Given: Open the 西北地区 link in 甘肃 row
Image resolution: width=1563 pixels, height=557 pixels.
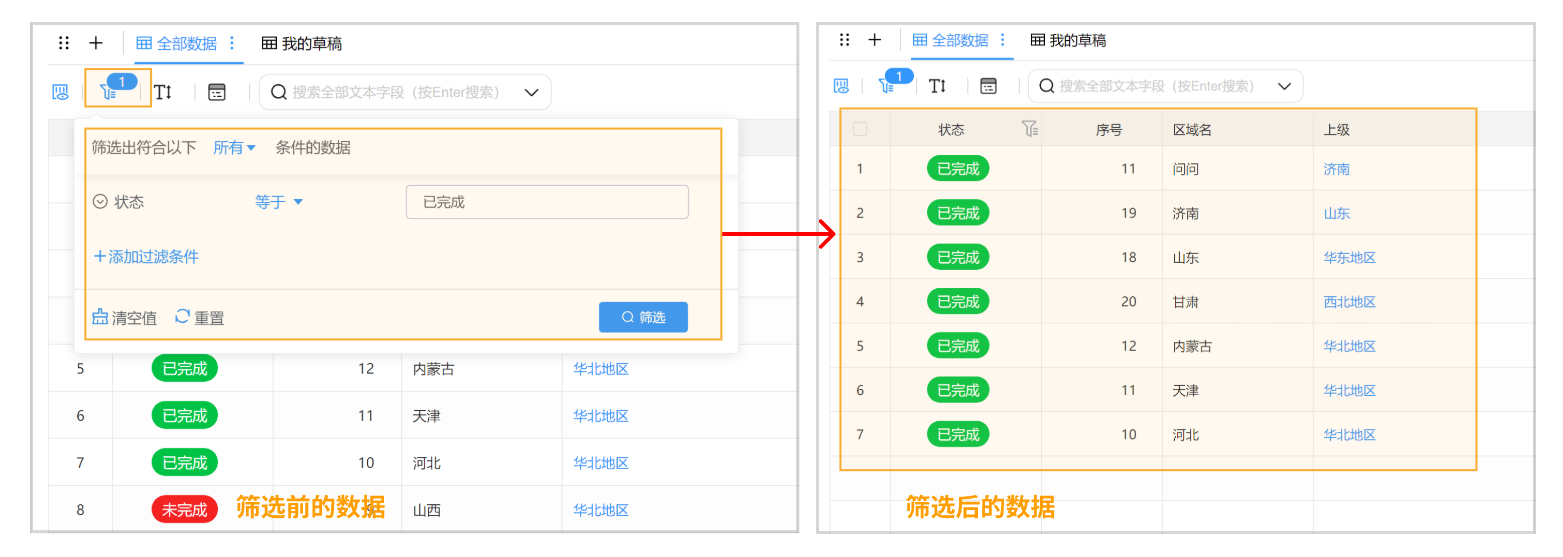Looking at the screenshot, I should point(1350,301).
